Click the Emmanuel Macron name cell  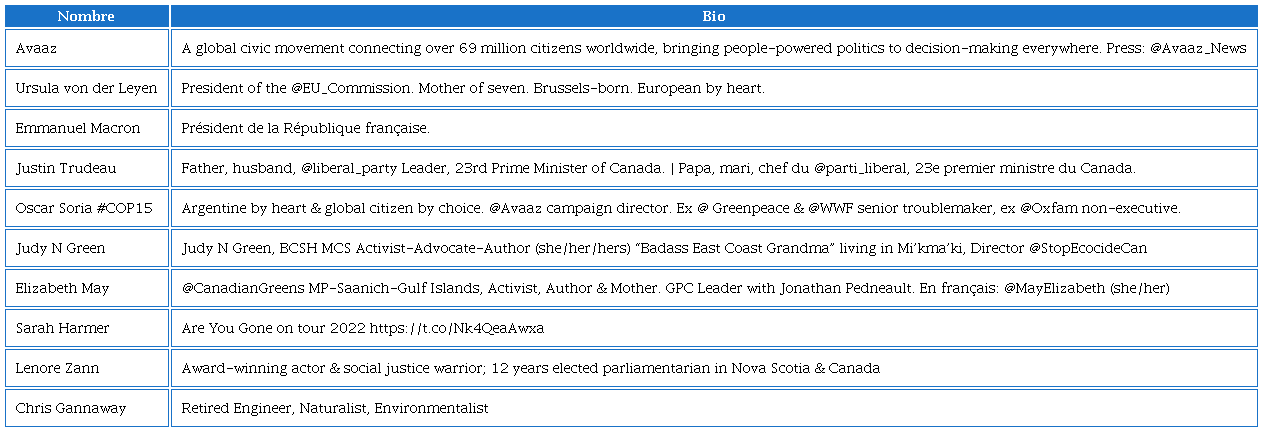pyautogui.click(x=86, y=128)
